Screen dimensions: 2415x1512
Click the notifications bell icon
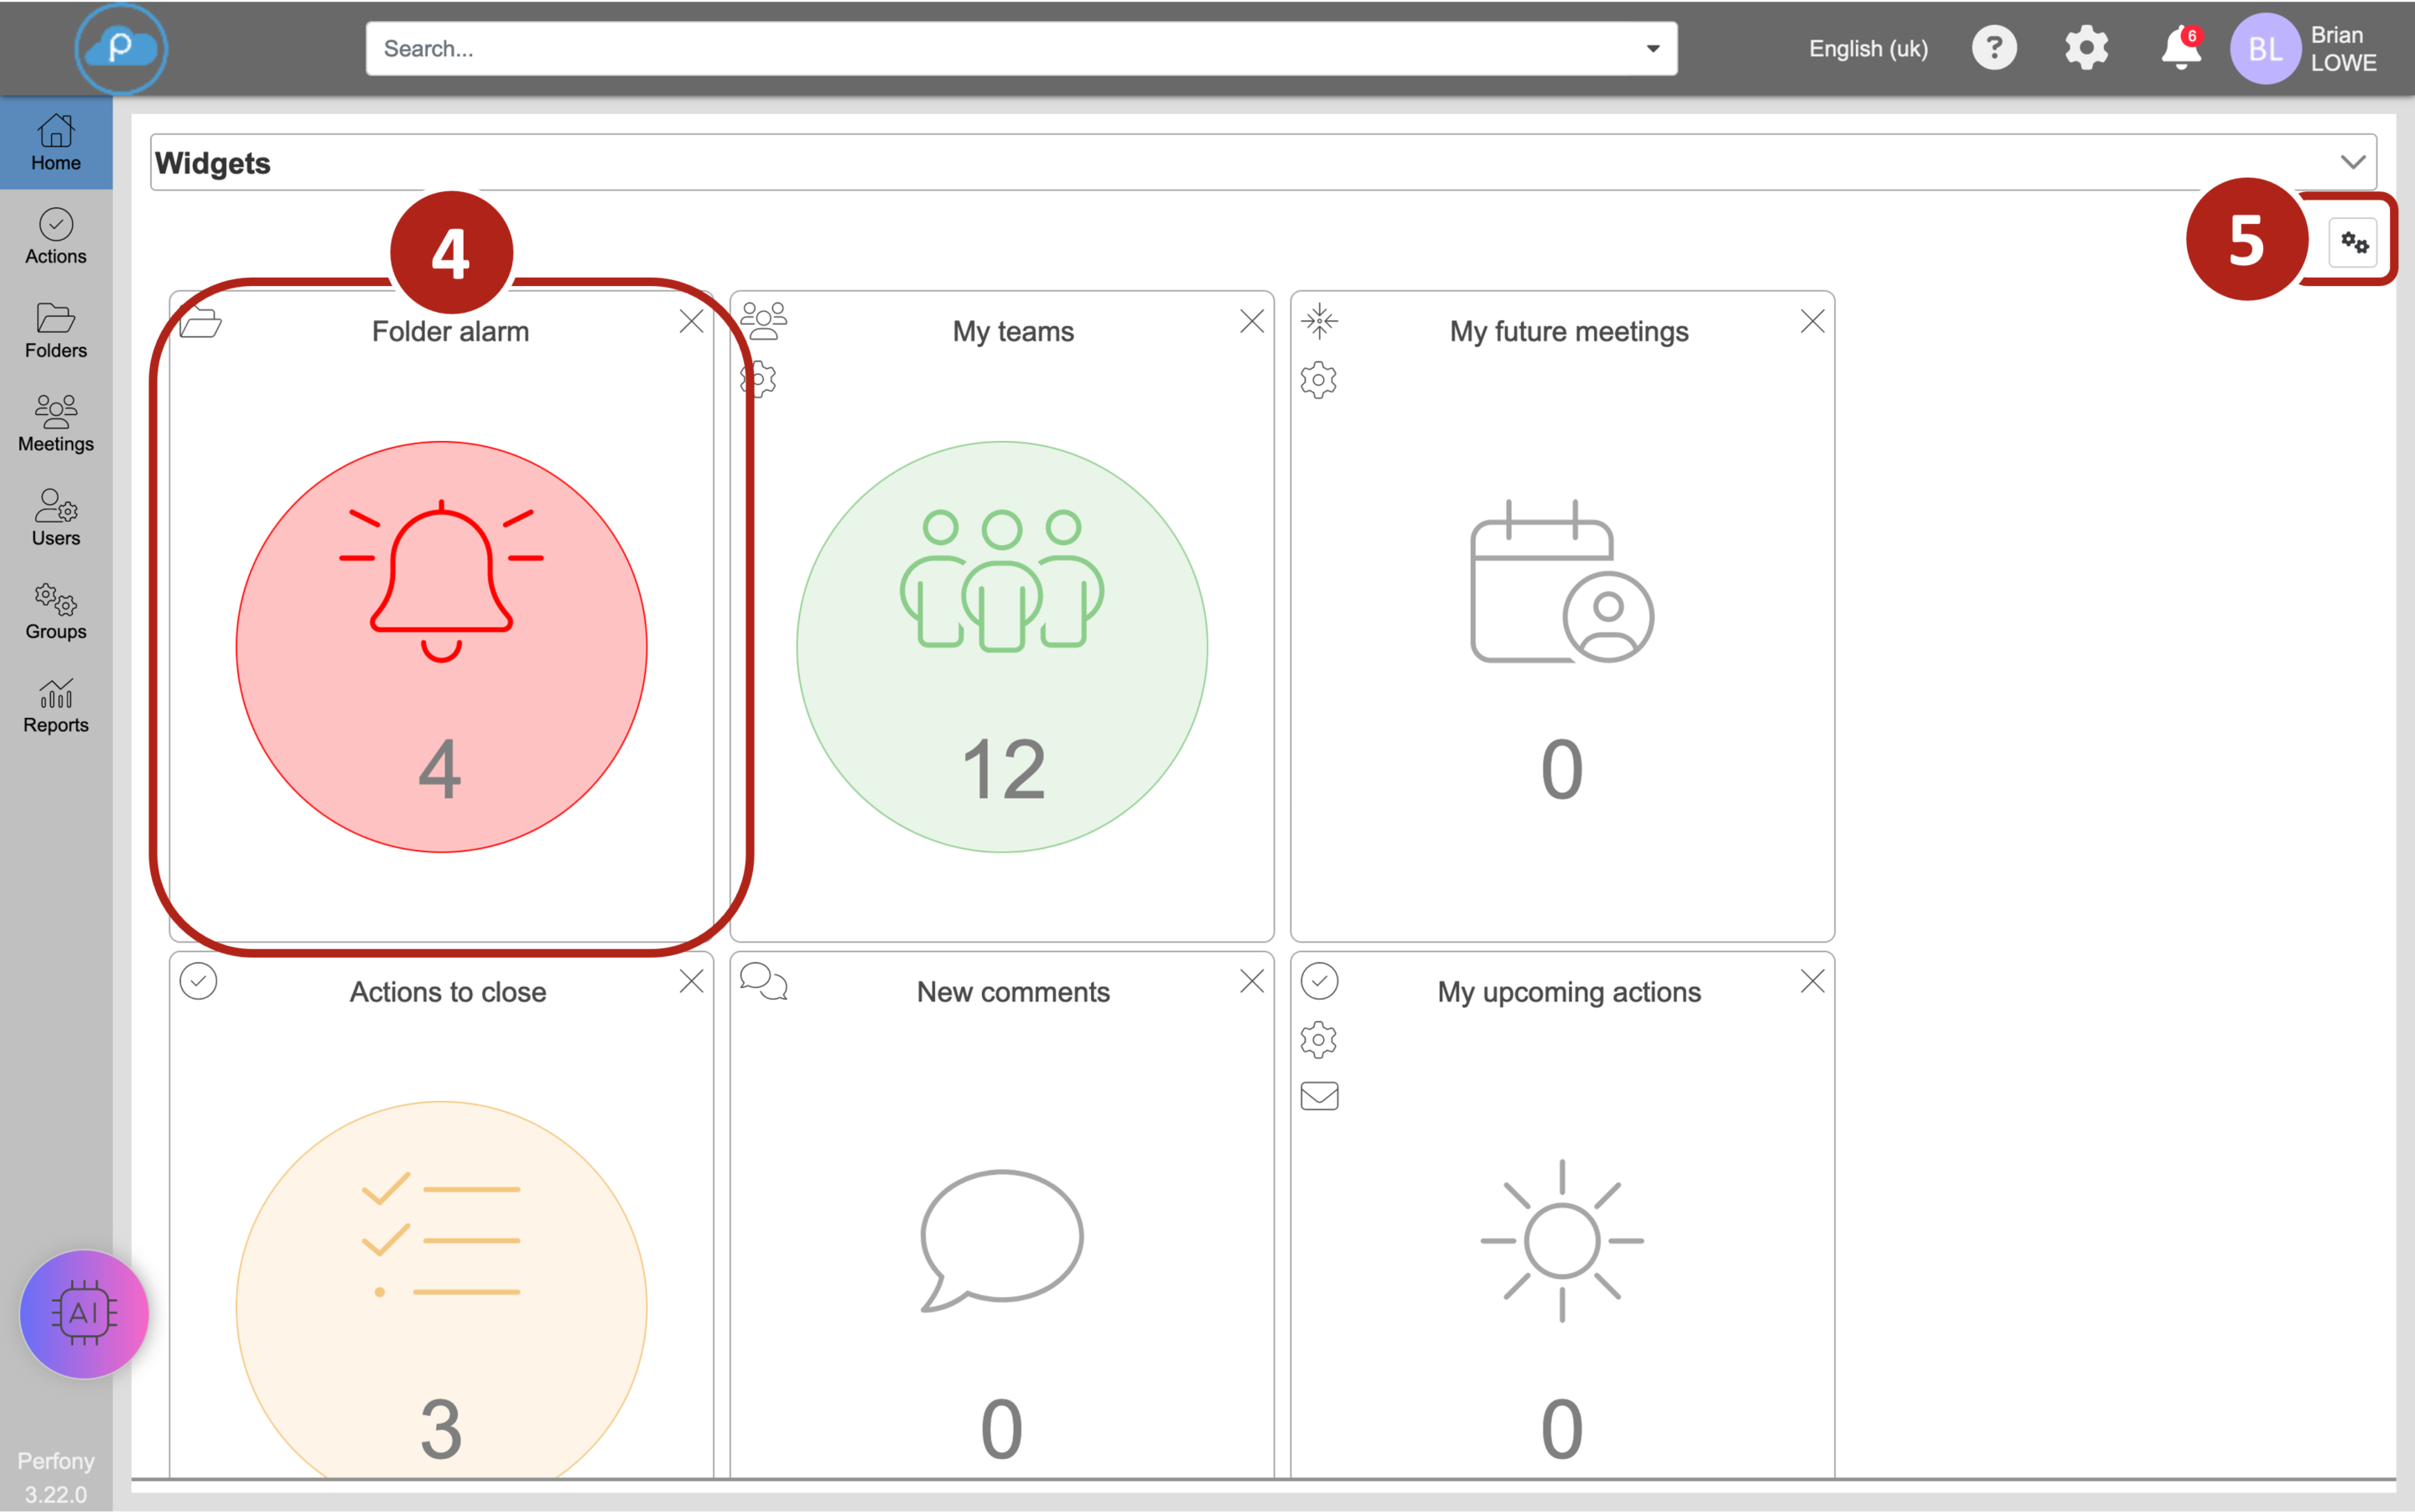tap(2180, 48)
